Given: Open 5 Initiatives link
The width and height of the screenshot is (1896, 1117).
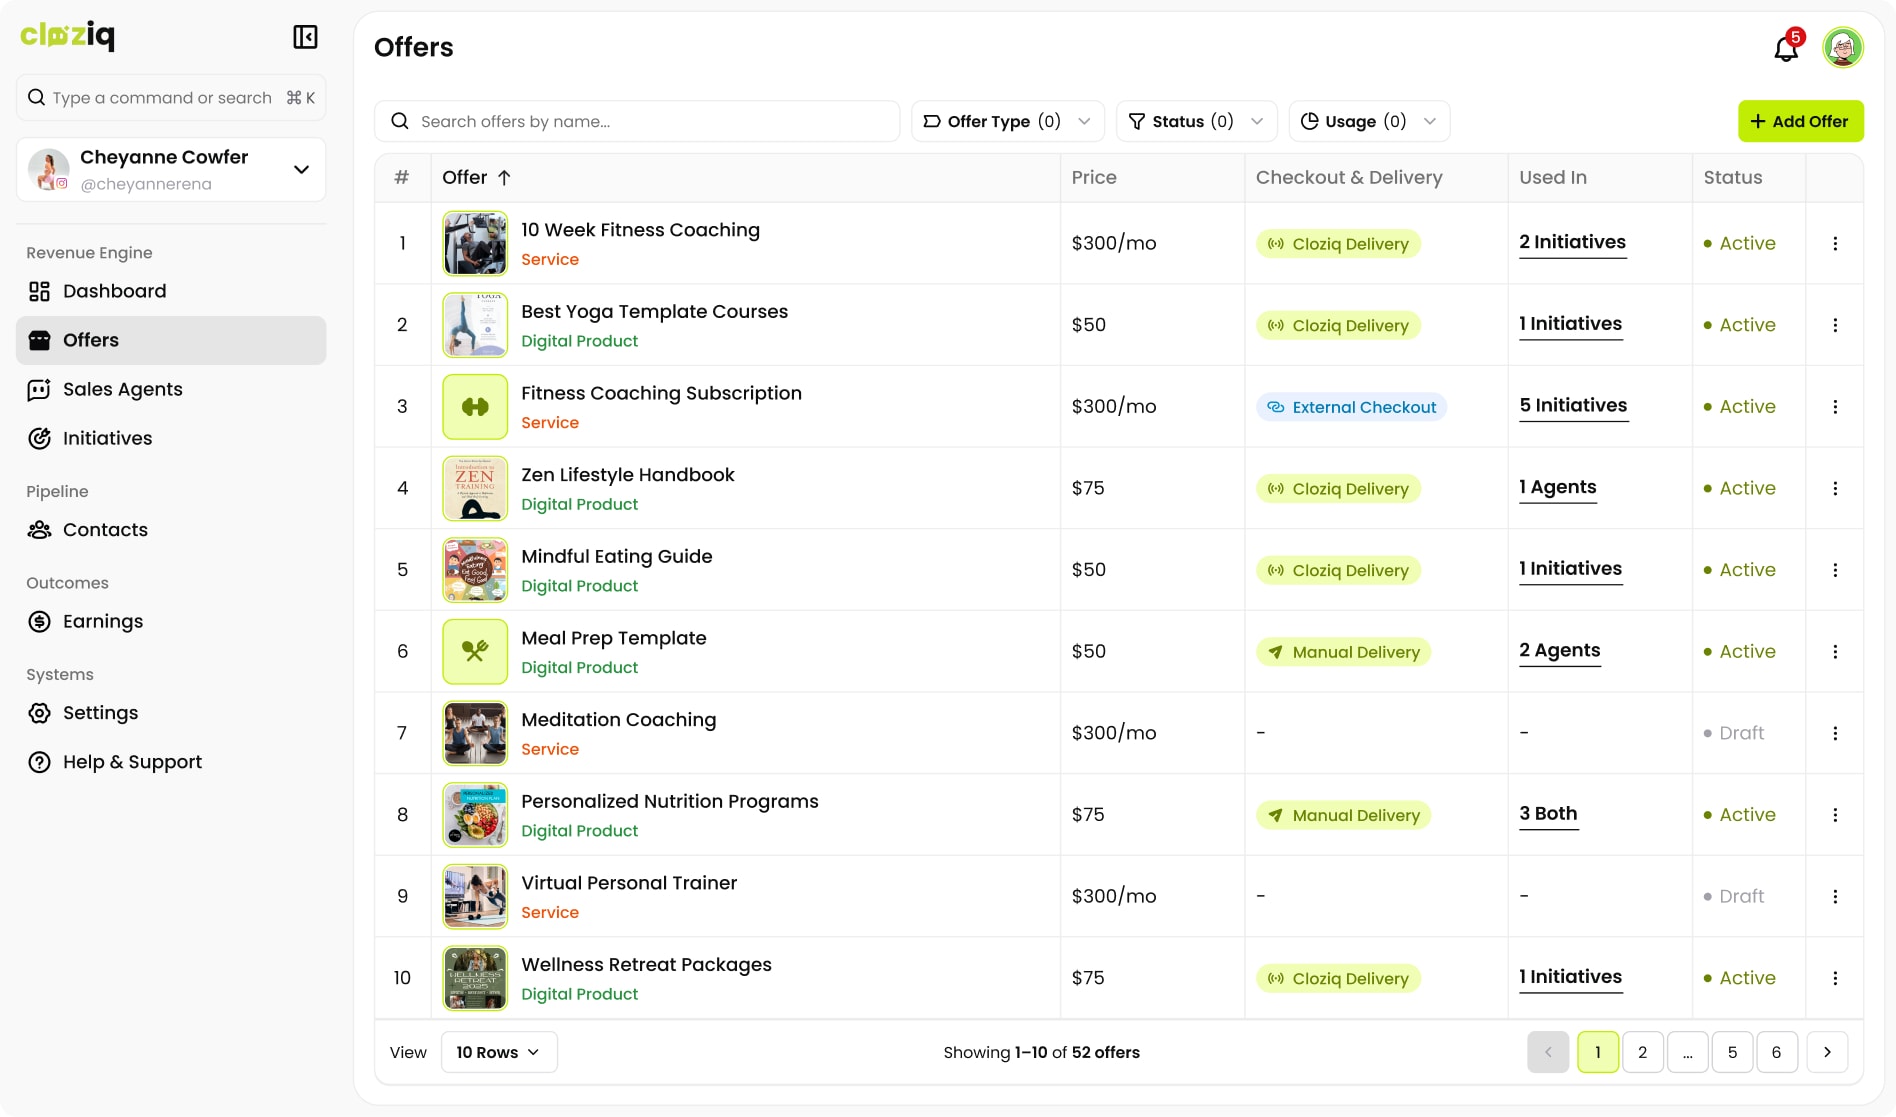Looking at the screenshot, I should coord(1573,406).
